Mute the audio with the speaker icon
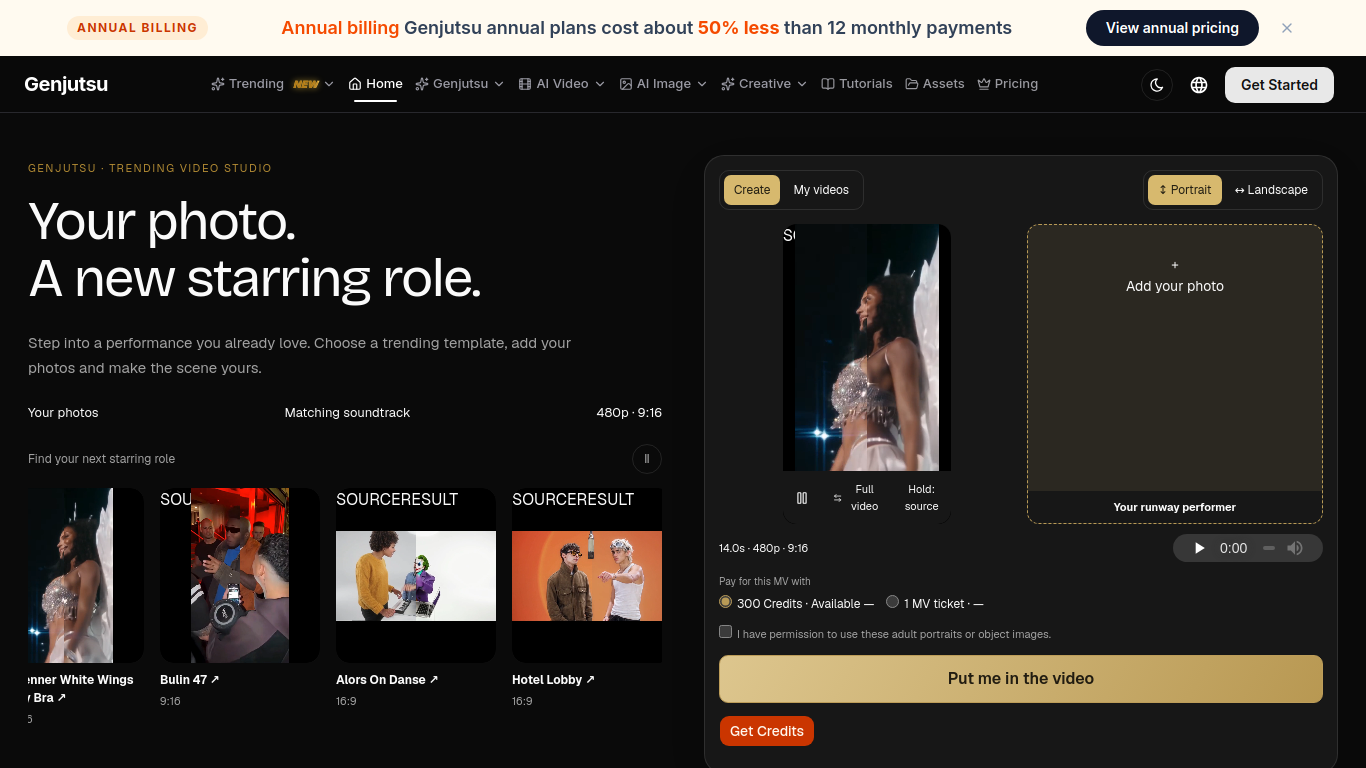This screenshot has width=1366, height=768. [1295, 548]
